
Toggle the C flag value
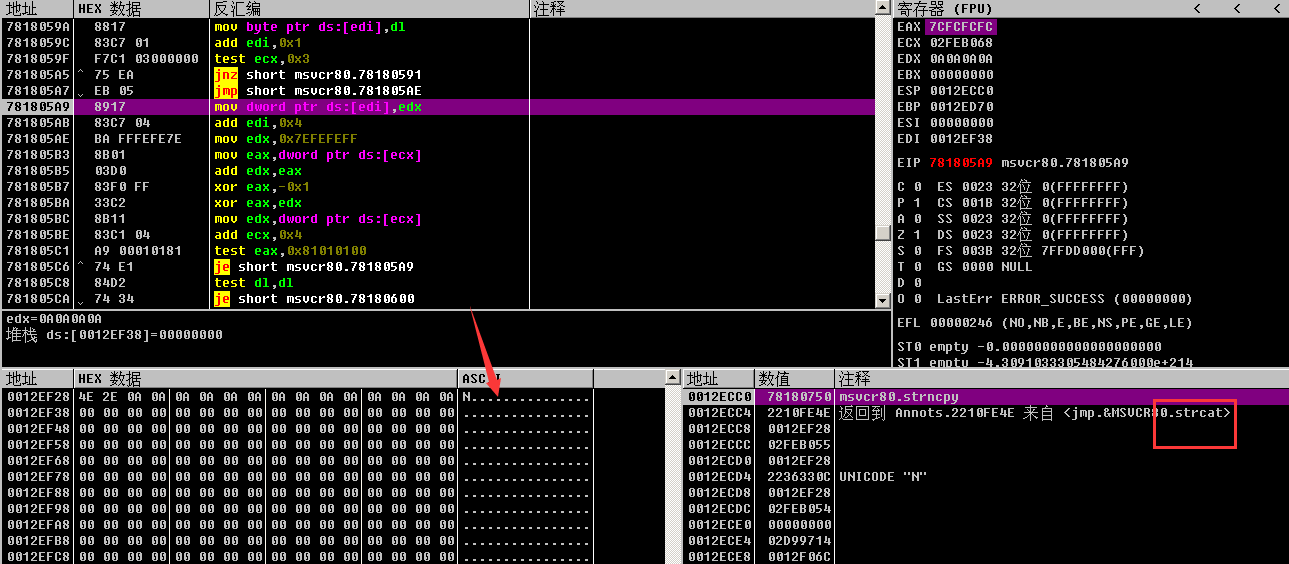pyautogui.click(x=917, y=187)
